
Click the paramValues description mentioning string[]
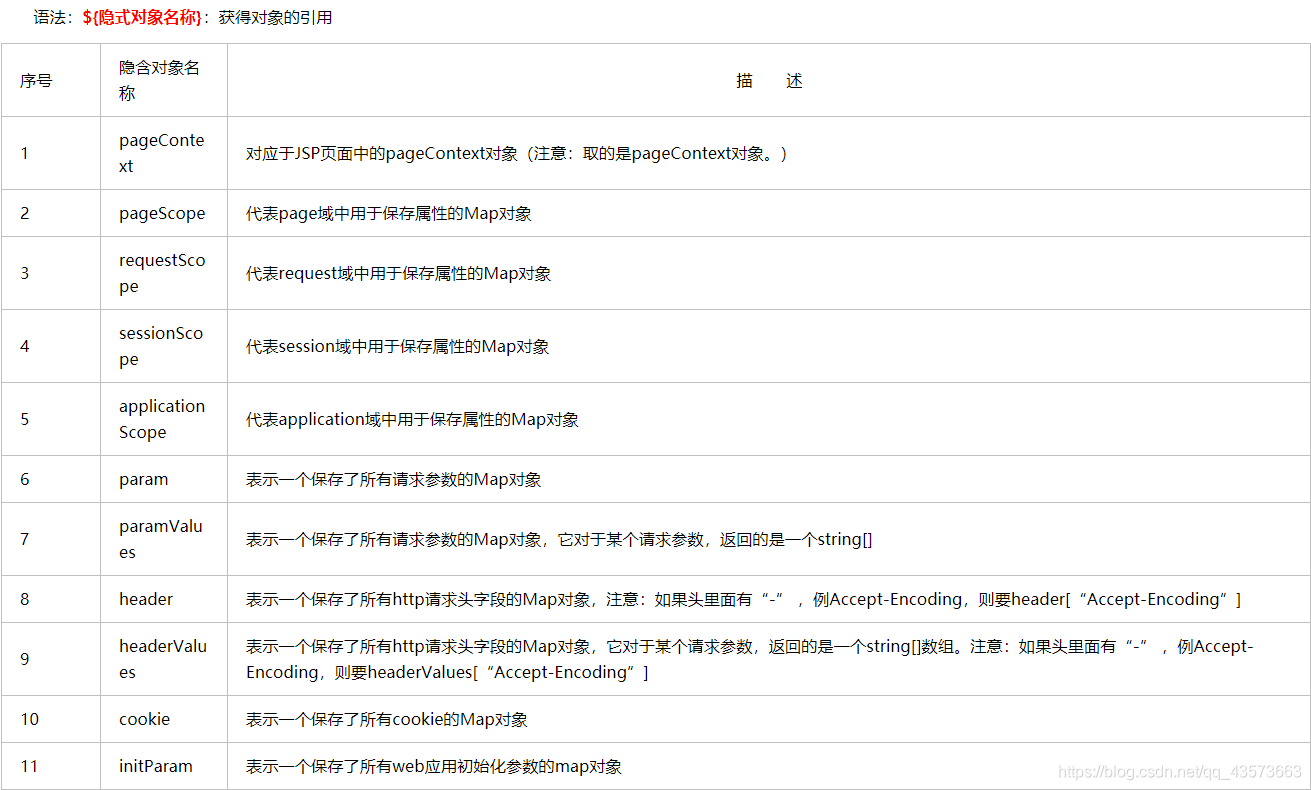(559, 539)
